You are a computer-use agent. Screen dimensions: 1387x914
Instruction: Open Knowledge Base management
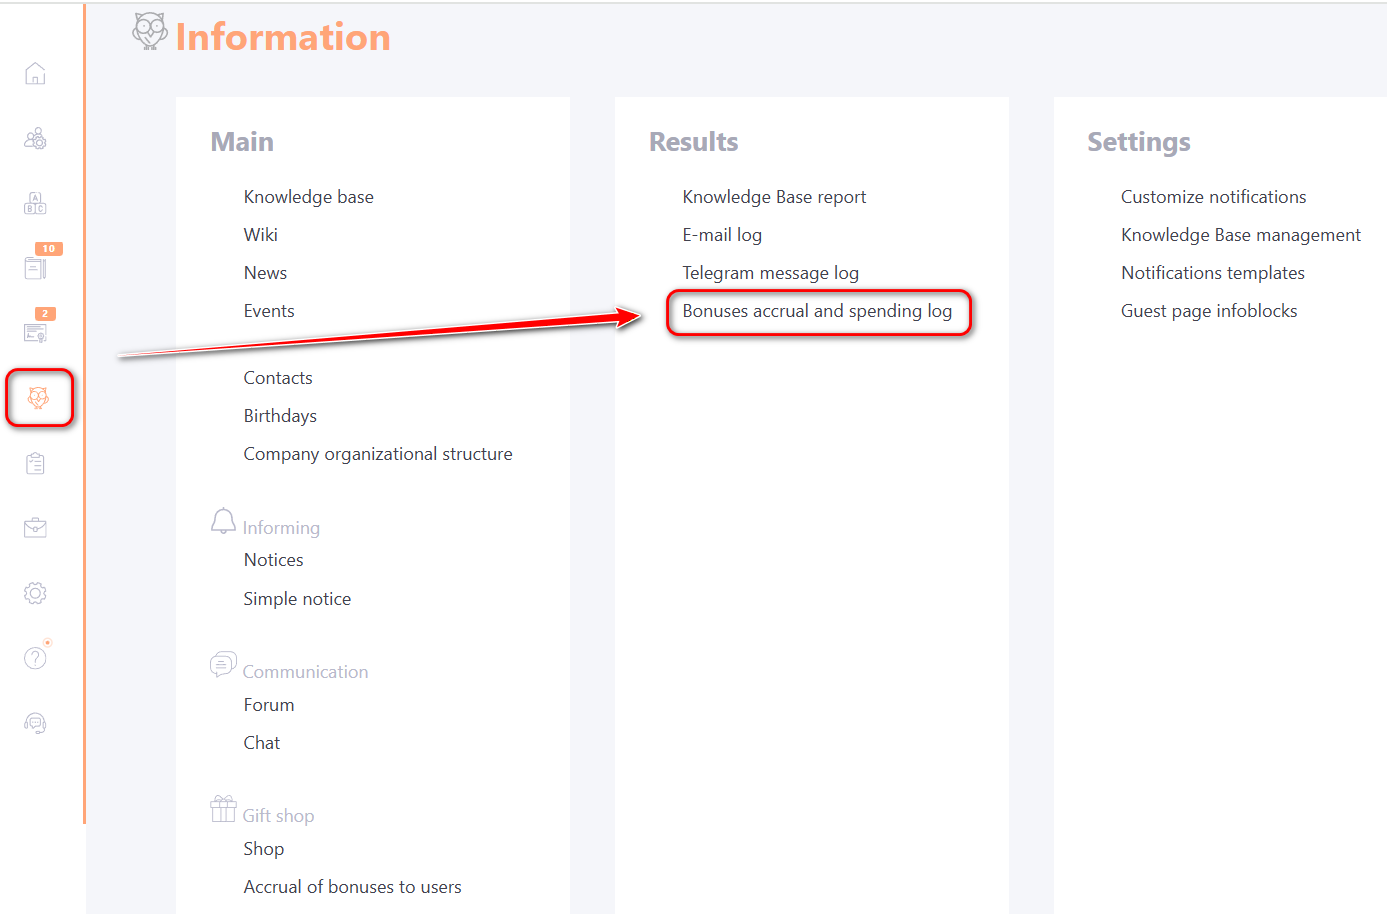[x=1240, y=235]
